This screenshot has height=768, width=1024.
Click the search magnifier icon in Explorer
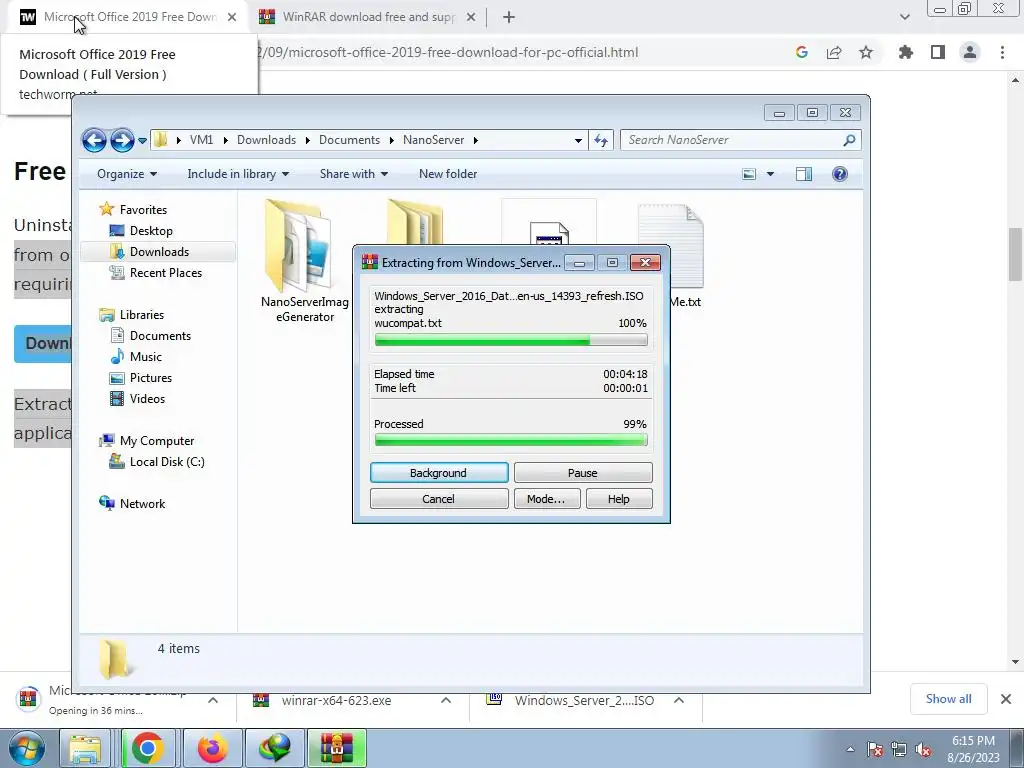(850, 140)
